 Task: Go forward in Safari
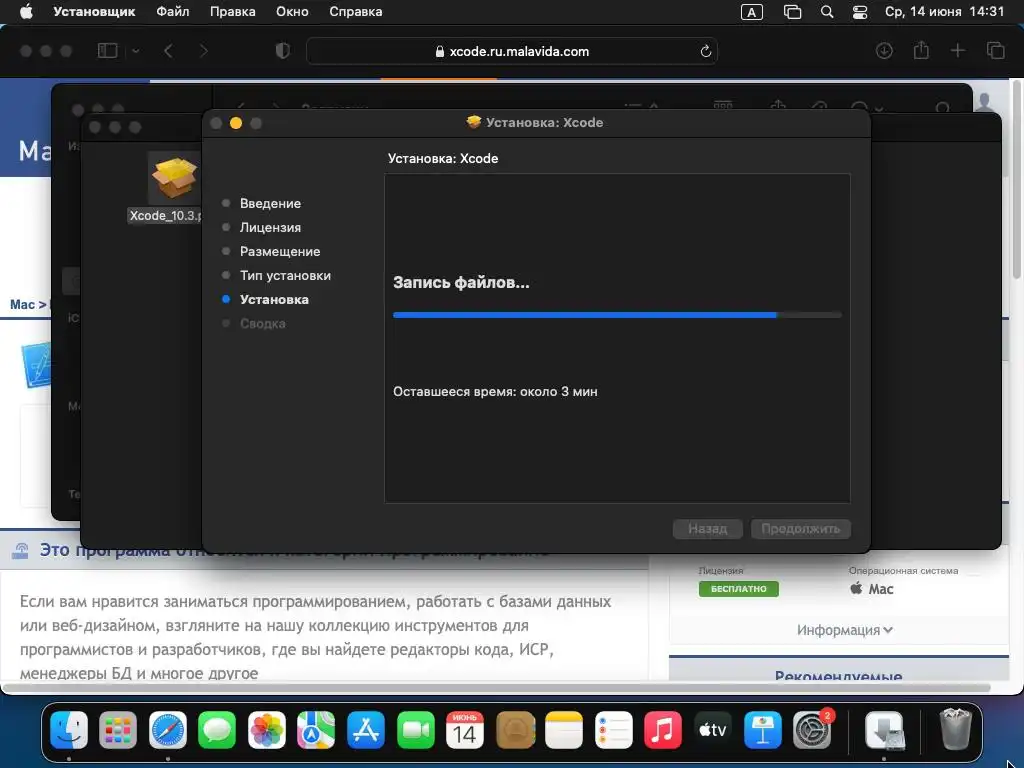pos(204,51)
